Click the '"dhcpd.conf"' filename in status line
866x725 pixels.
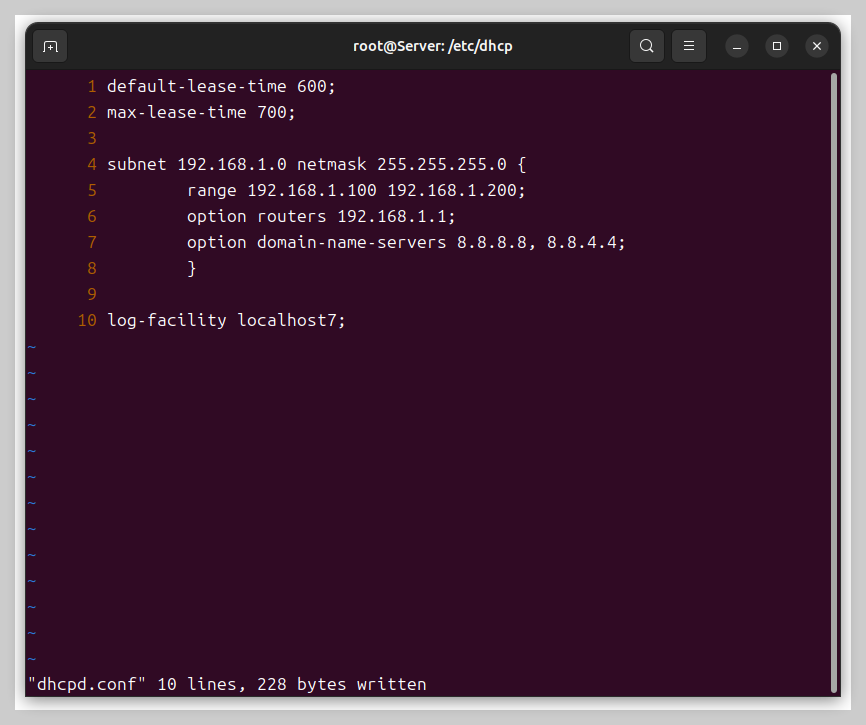(87, 684)
